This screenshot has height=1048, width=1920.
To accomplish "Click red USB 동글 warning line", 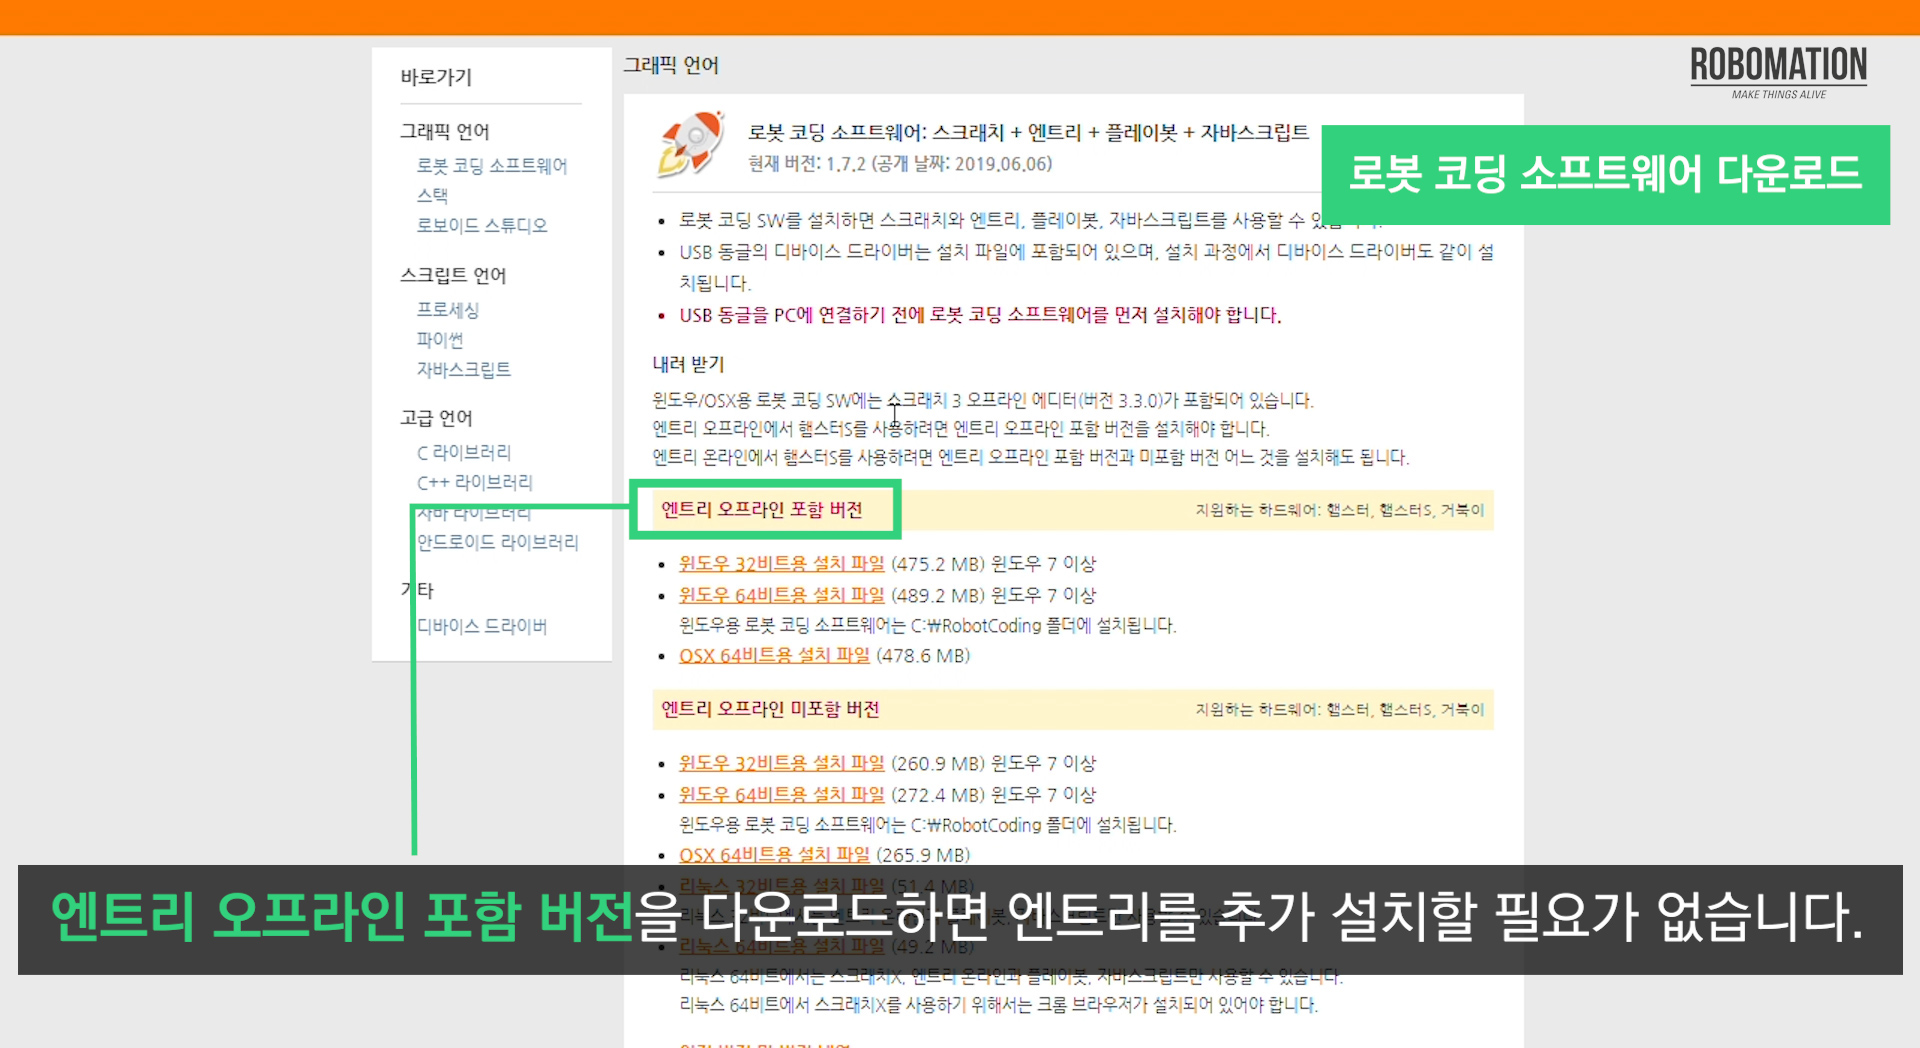I will click(980, 315).
